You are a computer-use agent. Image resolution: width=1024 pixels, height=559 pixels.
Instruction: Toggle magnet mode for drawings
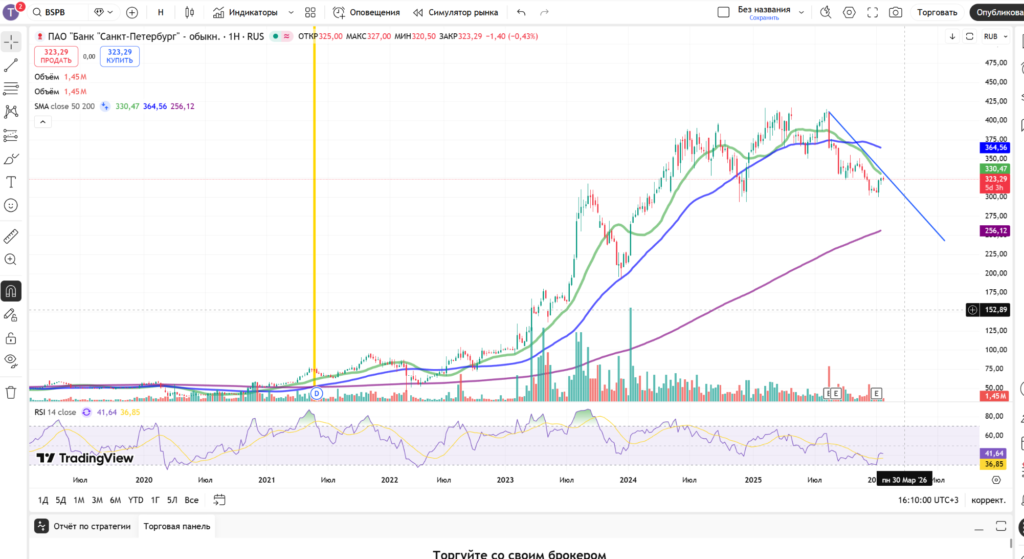[x=11, y=291]
